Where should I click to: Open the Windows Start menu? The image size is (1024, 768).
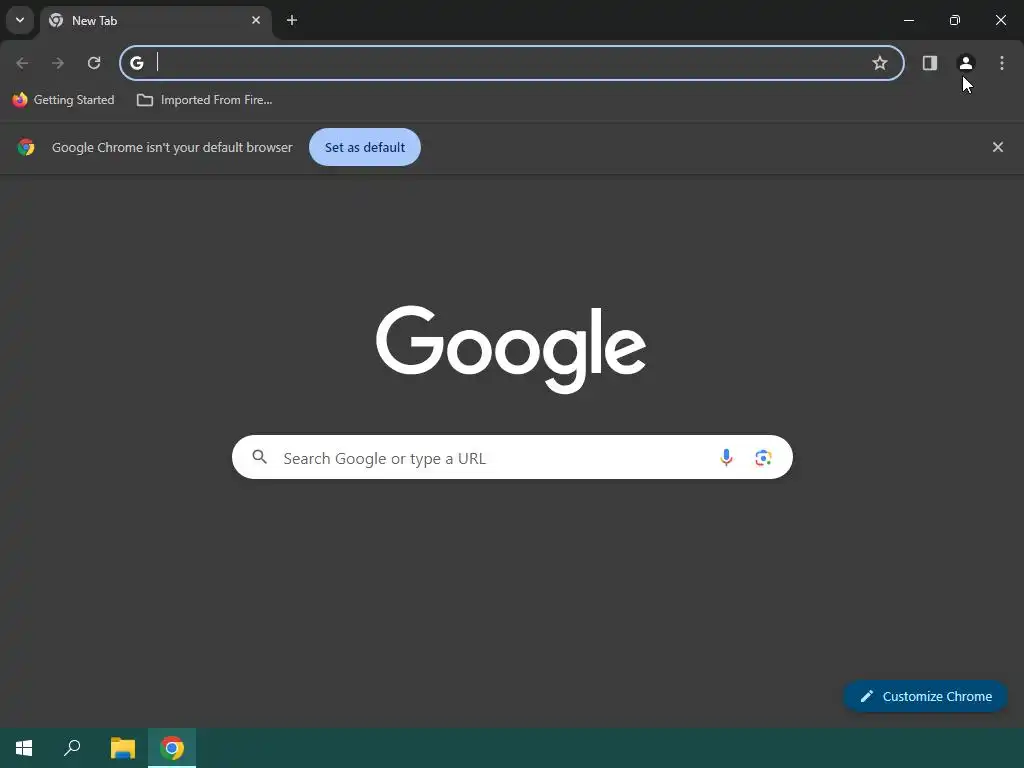(24, 748)
